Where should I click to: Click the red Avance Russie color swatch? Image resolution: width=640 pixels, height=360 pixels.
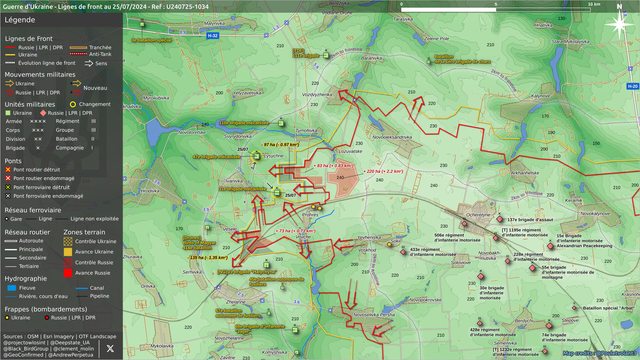pos(68,273)
